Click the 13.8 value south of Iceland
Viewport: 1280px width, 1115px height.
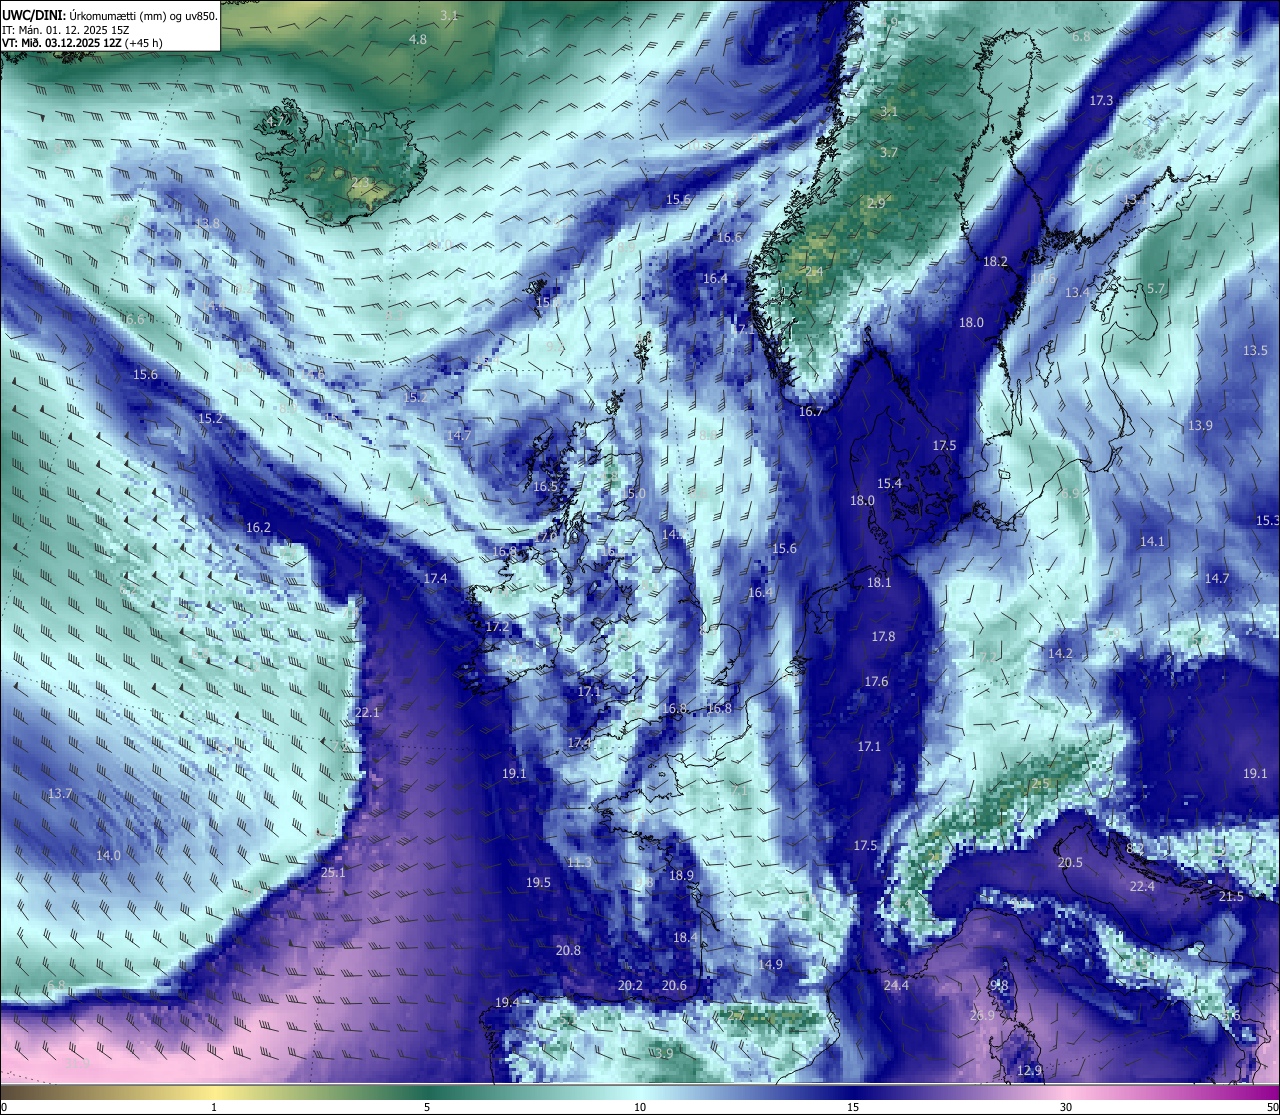click(207, 223)
